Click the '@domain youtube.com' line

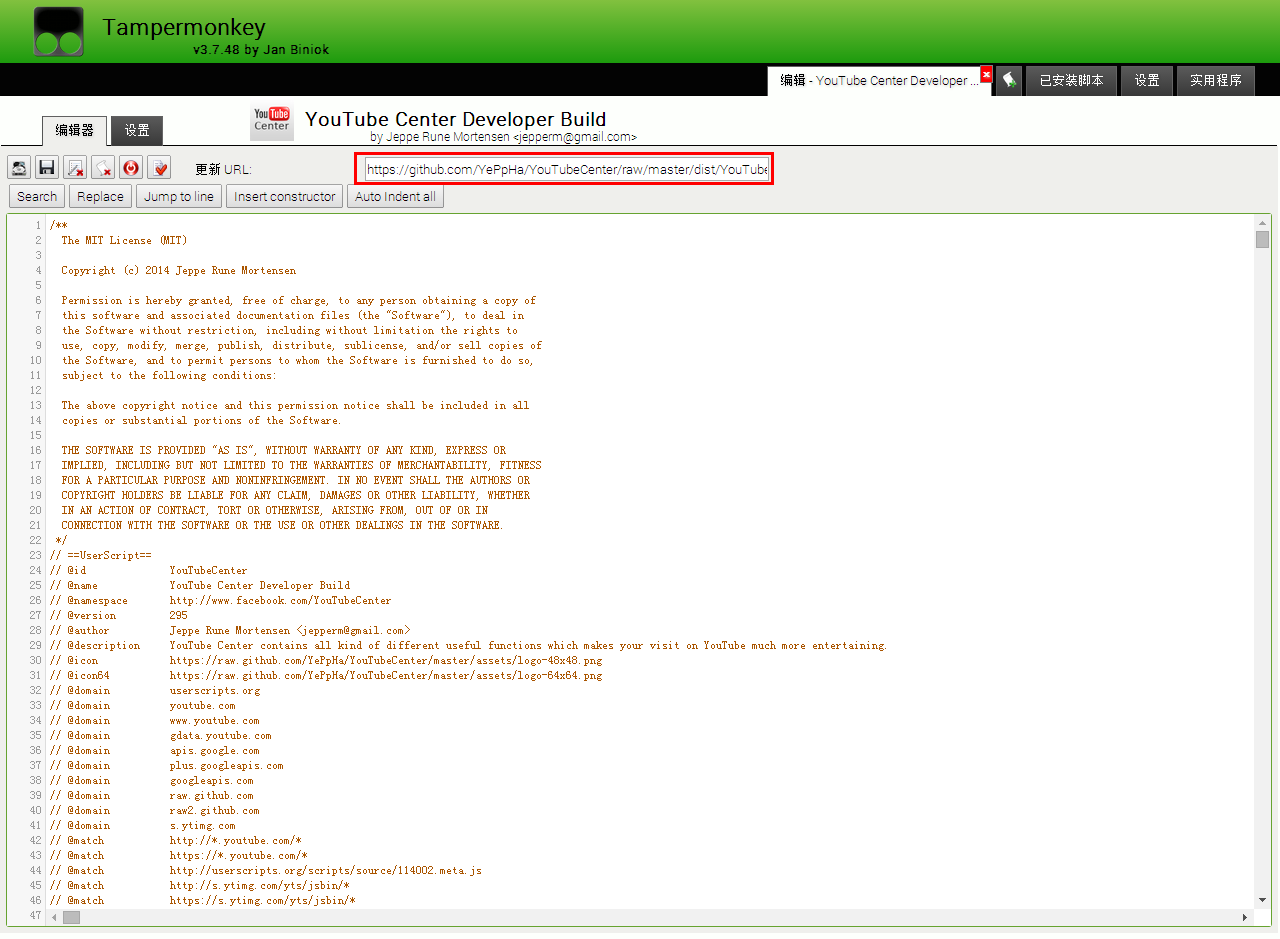[x=142, y=705]
